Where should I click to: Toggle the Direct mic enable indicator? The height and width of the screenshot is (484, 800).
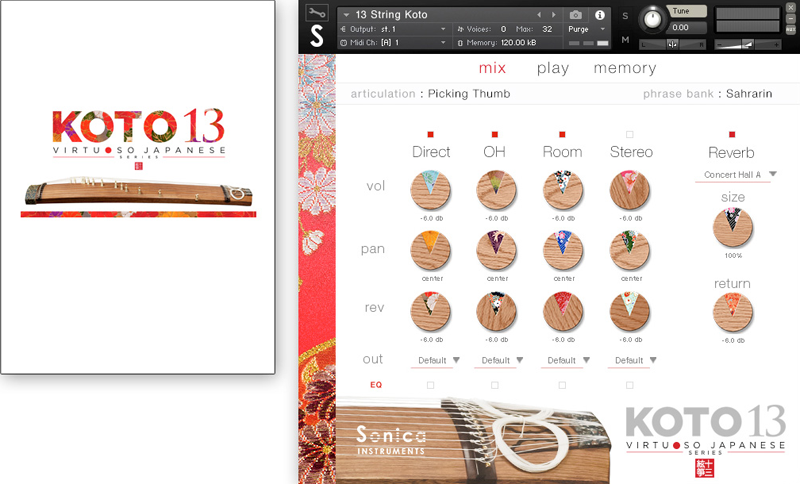coord(431,134)
